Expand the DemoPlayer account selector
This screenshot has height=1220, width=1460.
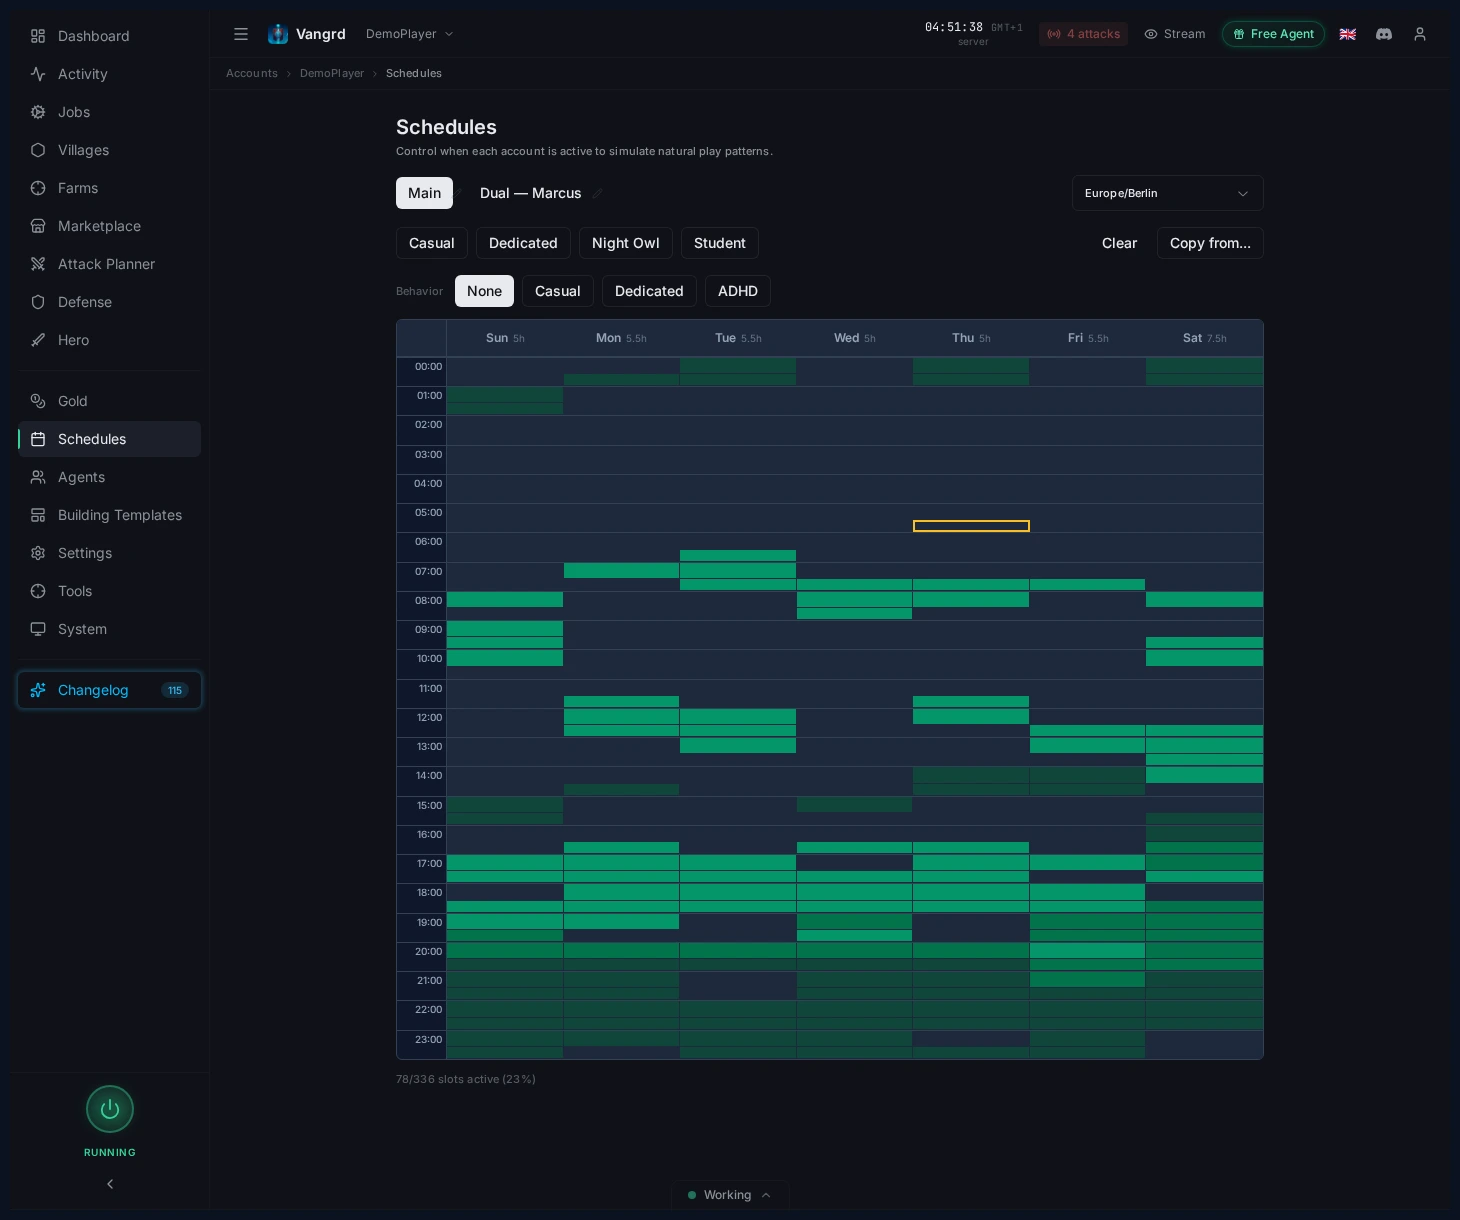point(409,33)
